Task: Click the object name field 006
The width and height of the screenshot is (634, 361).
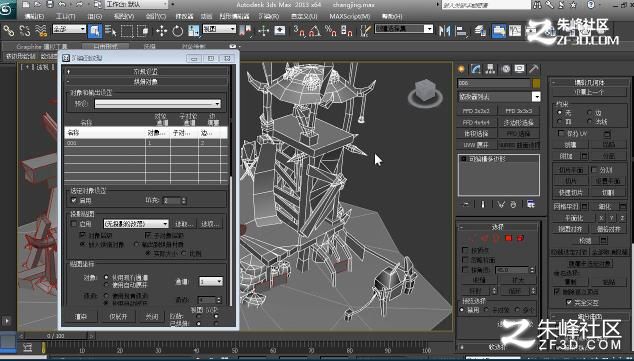Action: (x=494, y=84)
